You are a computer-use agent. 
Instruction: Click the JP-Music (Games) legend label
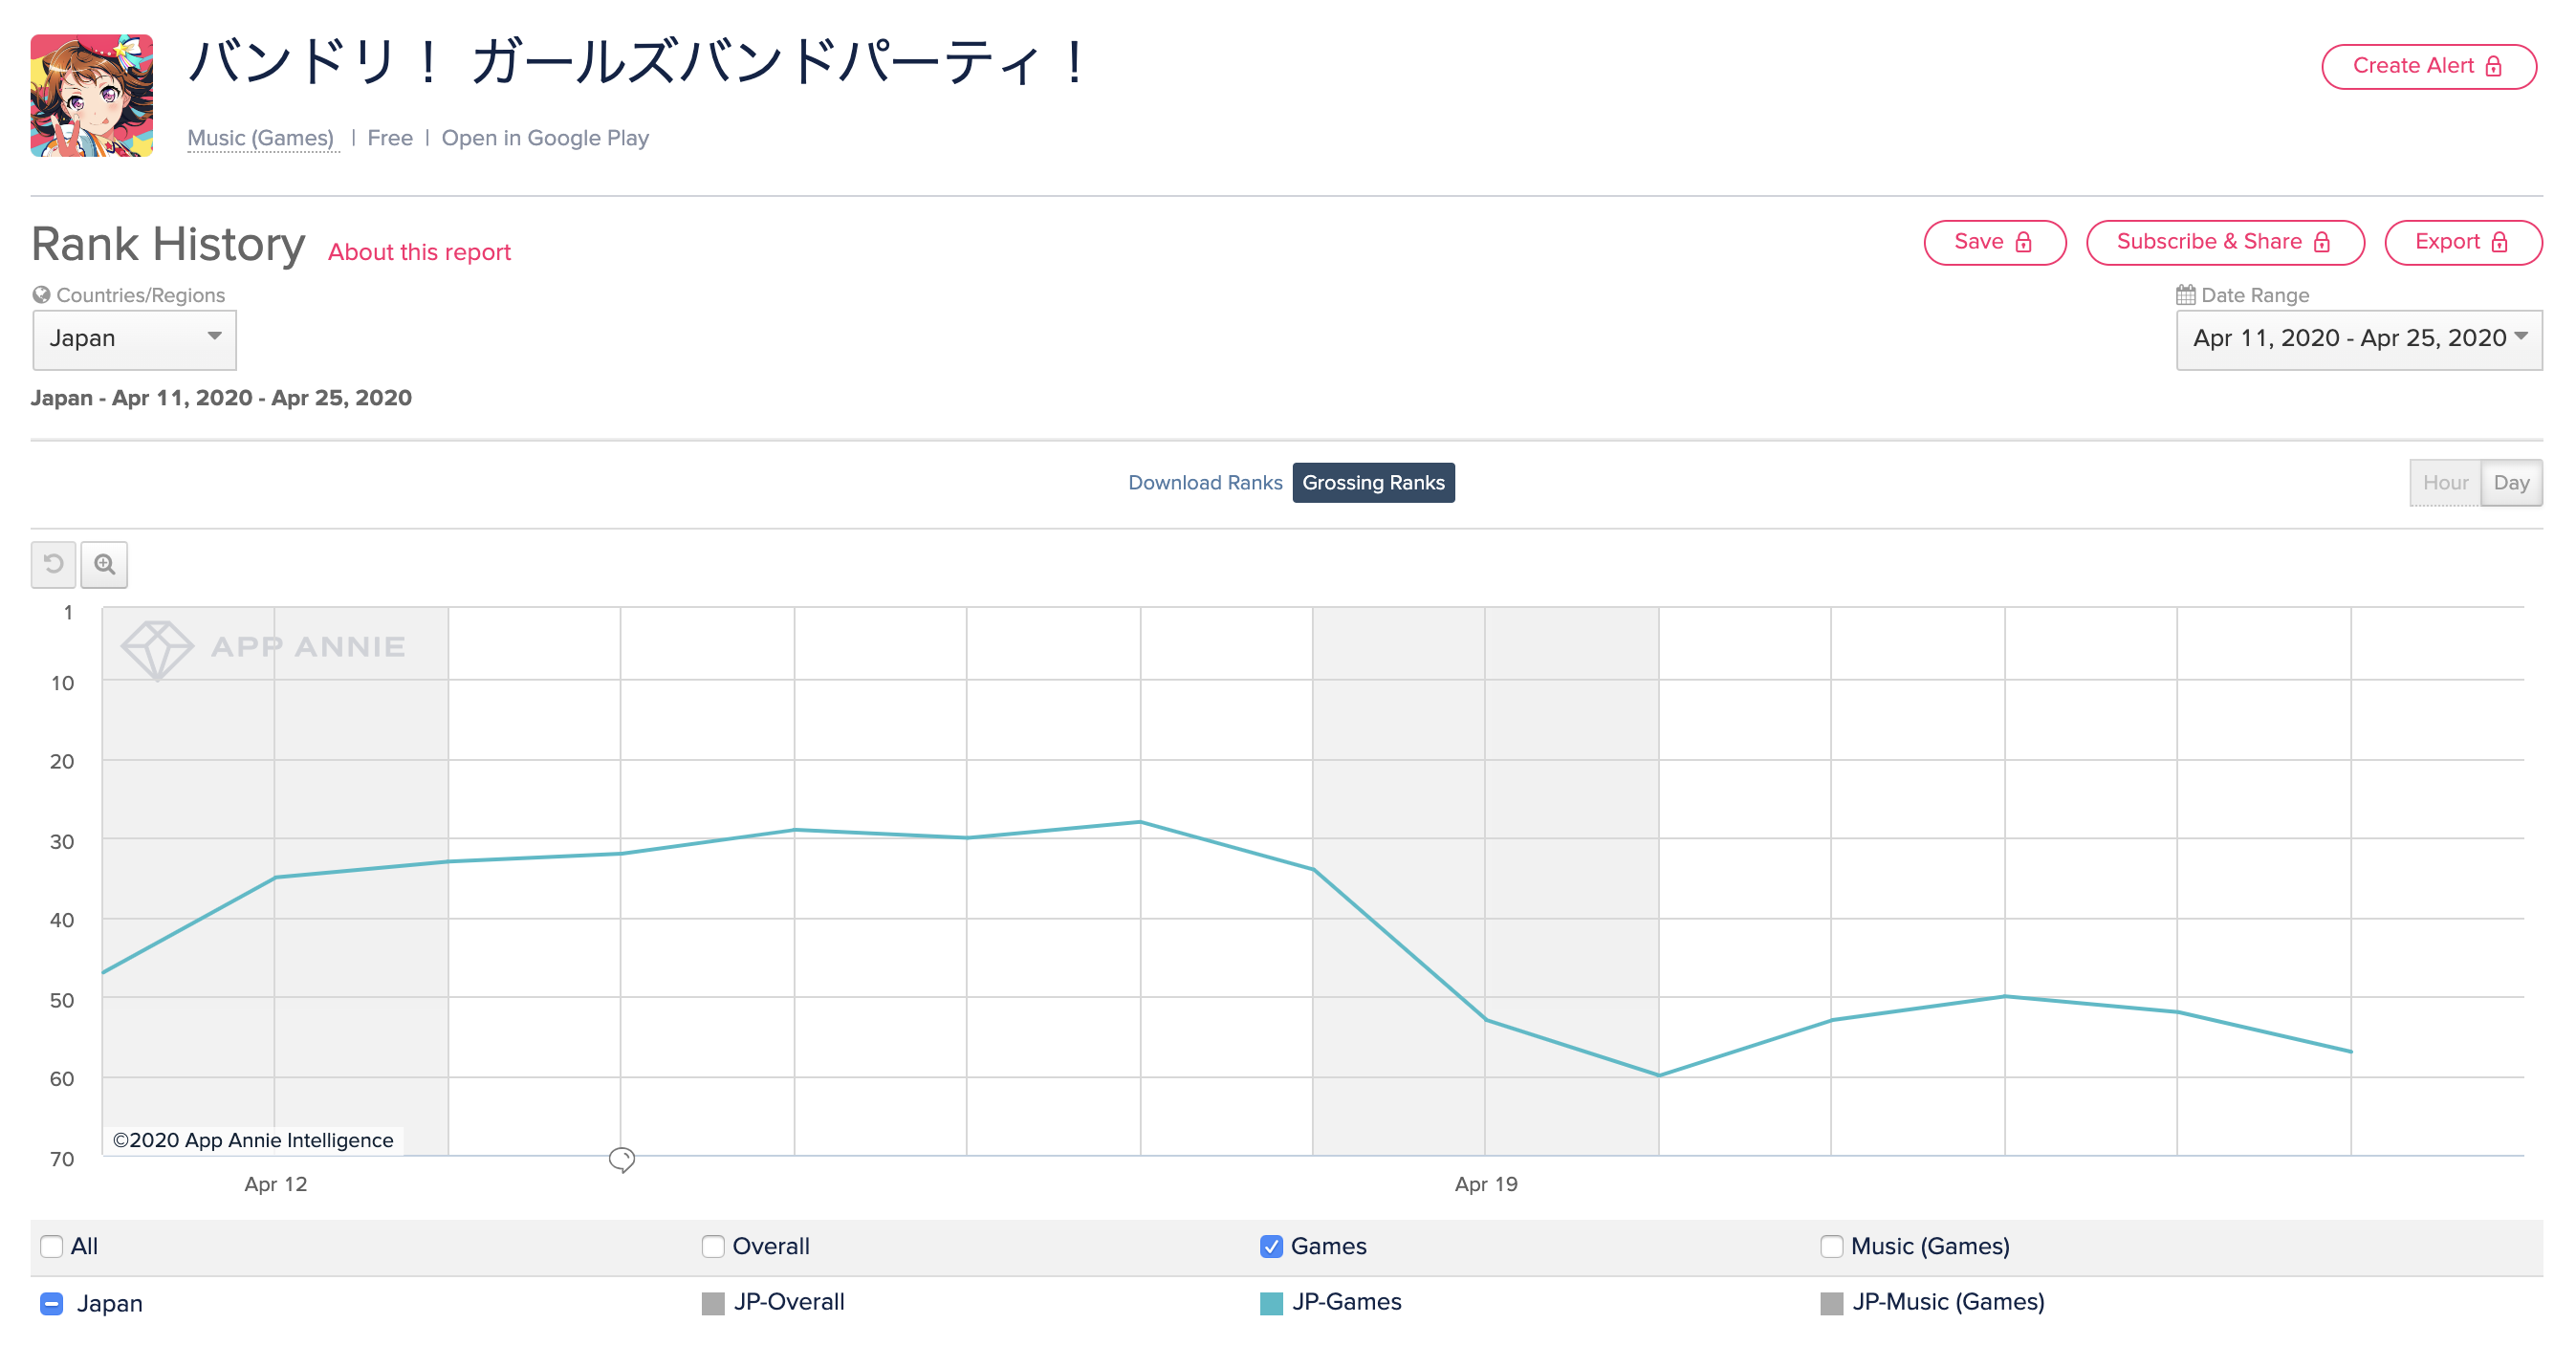pos(1948,1302)
